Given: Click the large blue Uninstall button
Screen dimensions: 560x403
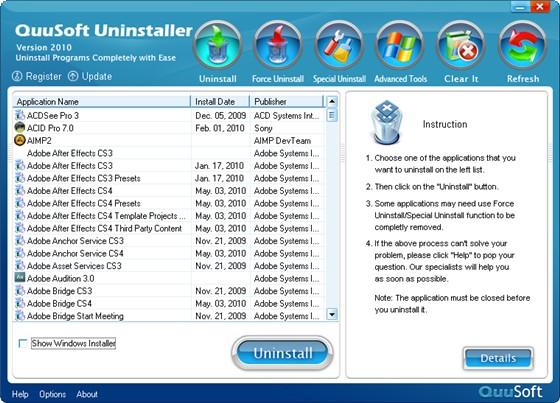Looking at the screenshot, I should click(x=282, y=353).
